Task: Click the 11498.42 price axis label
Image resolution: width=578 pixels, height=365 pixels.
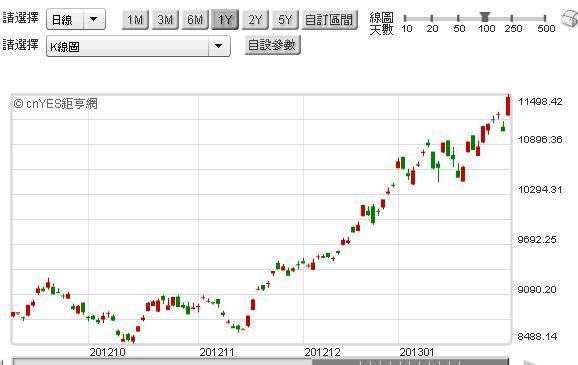Action: click(x=540, y=101)
